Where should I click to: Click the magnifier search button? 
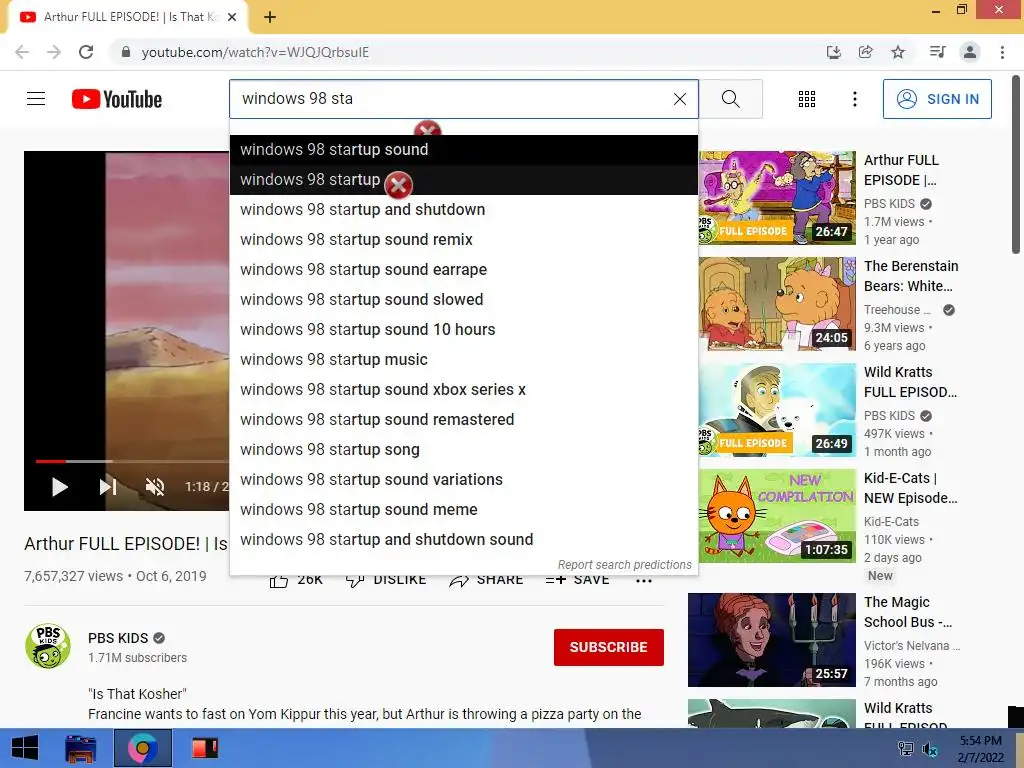(x=731, y=99)
